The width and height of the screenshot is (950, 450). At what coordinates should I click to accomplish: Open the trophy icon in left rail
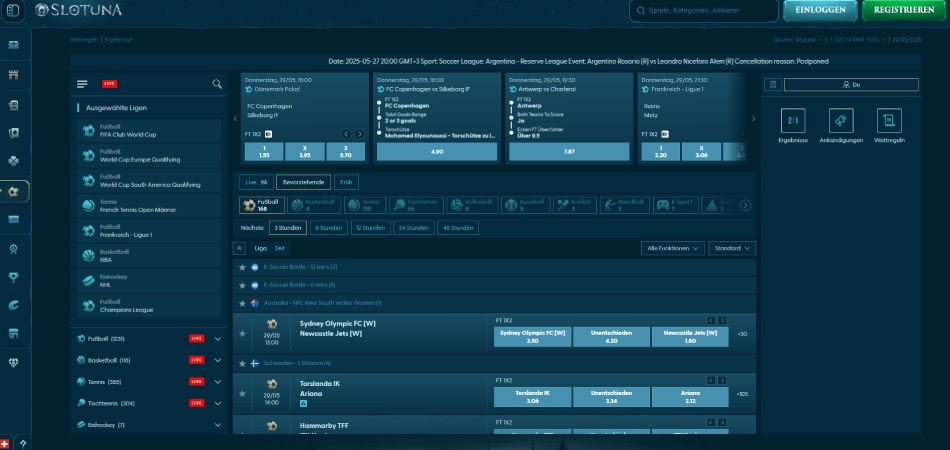(x=13, y=277)
